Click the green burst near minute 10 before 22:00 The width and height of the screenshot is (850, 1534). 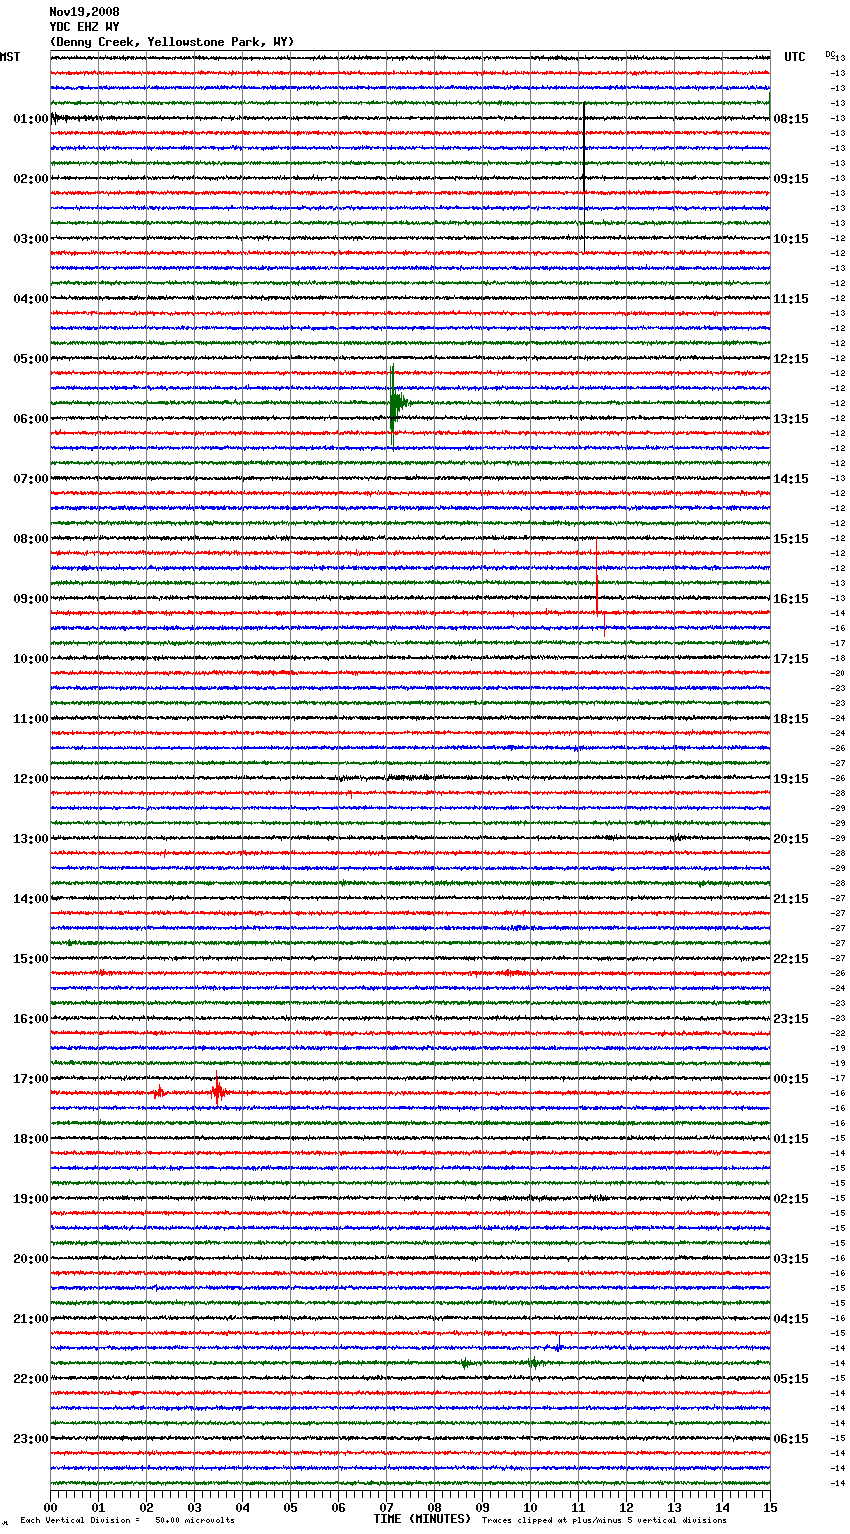click(x=533, y=1363)
